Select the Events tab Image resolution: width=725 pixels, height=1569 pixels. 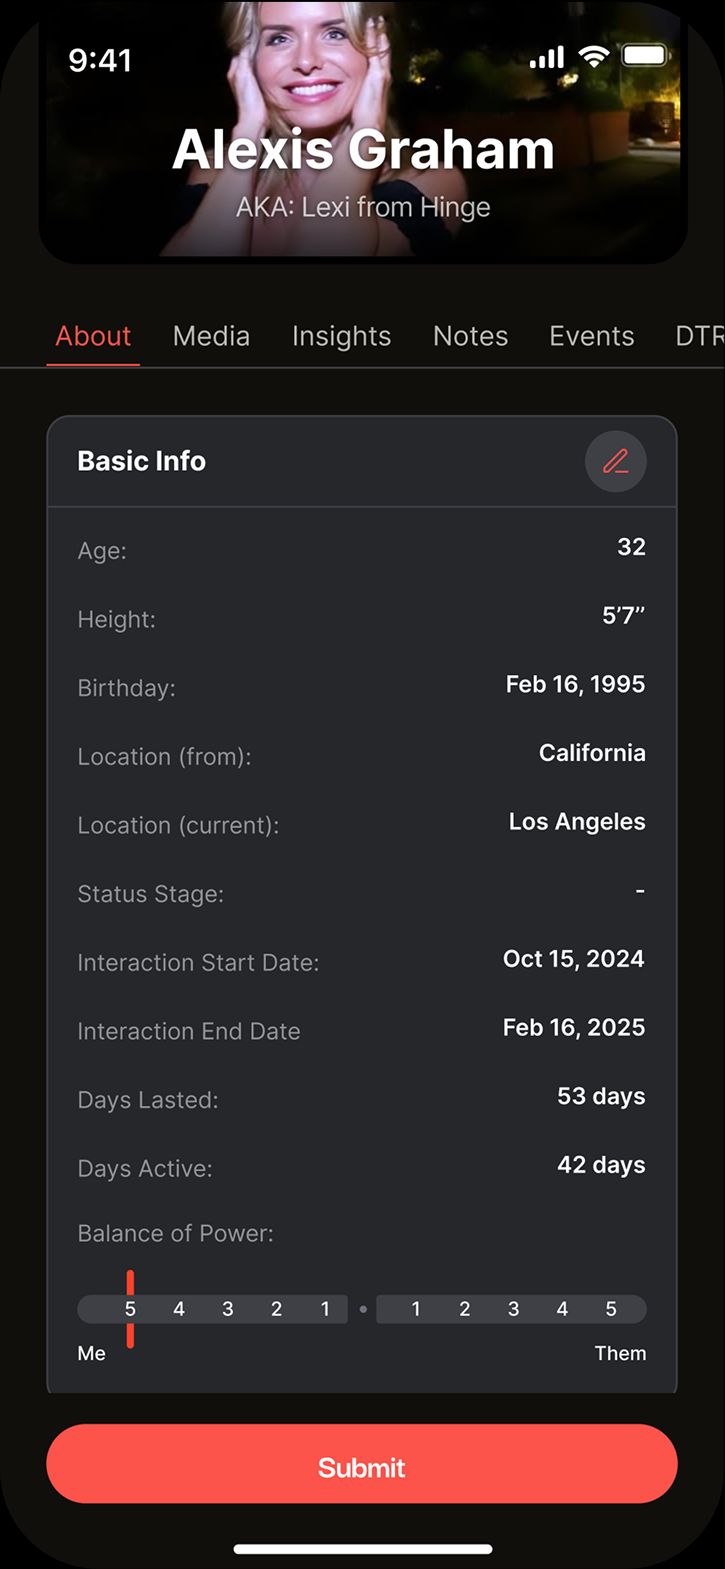pos(591,336)
